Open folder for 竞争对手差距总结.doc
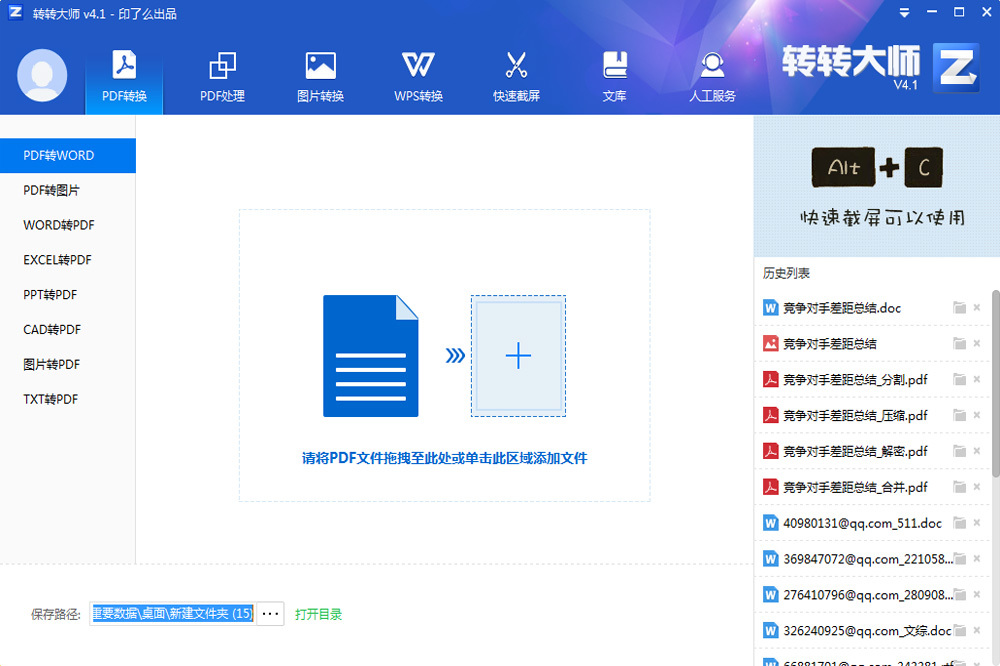This screenshot has height=666, width=1000. point(959,308)
